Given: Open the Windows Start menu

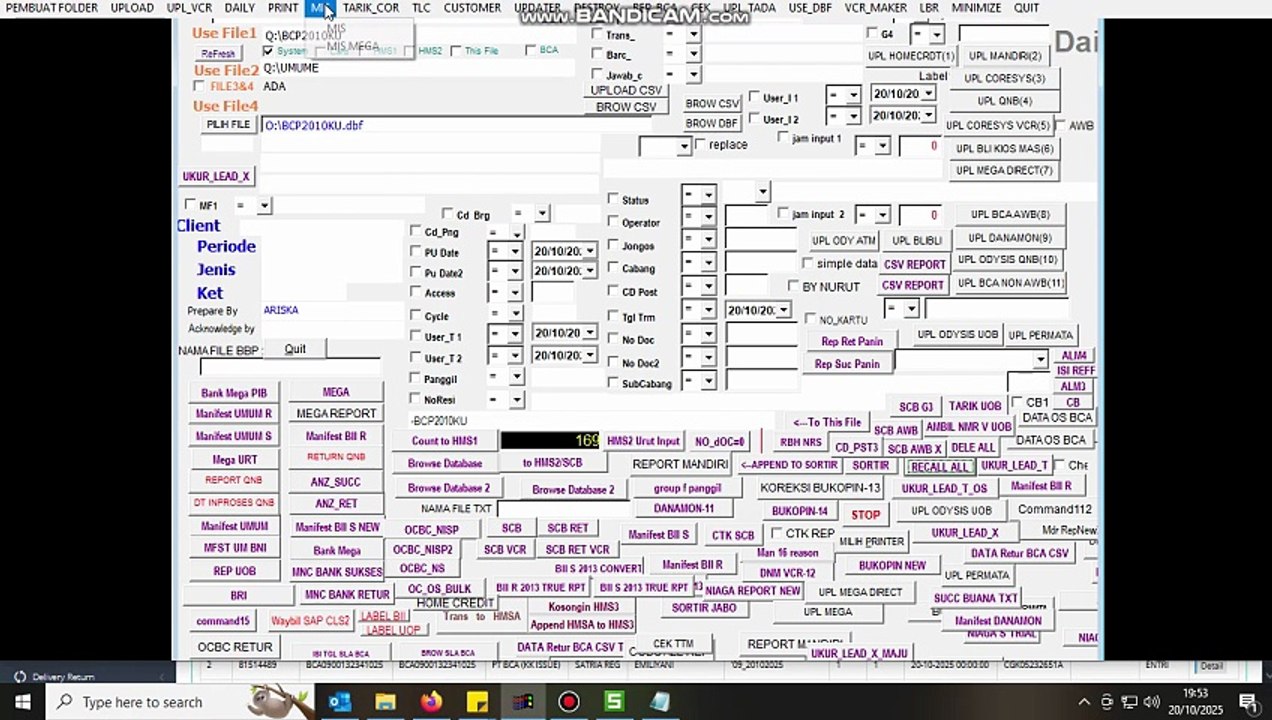Looking at the screenshot, I should point(22,702).
